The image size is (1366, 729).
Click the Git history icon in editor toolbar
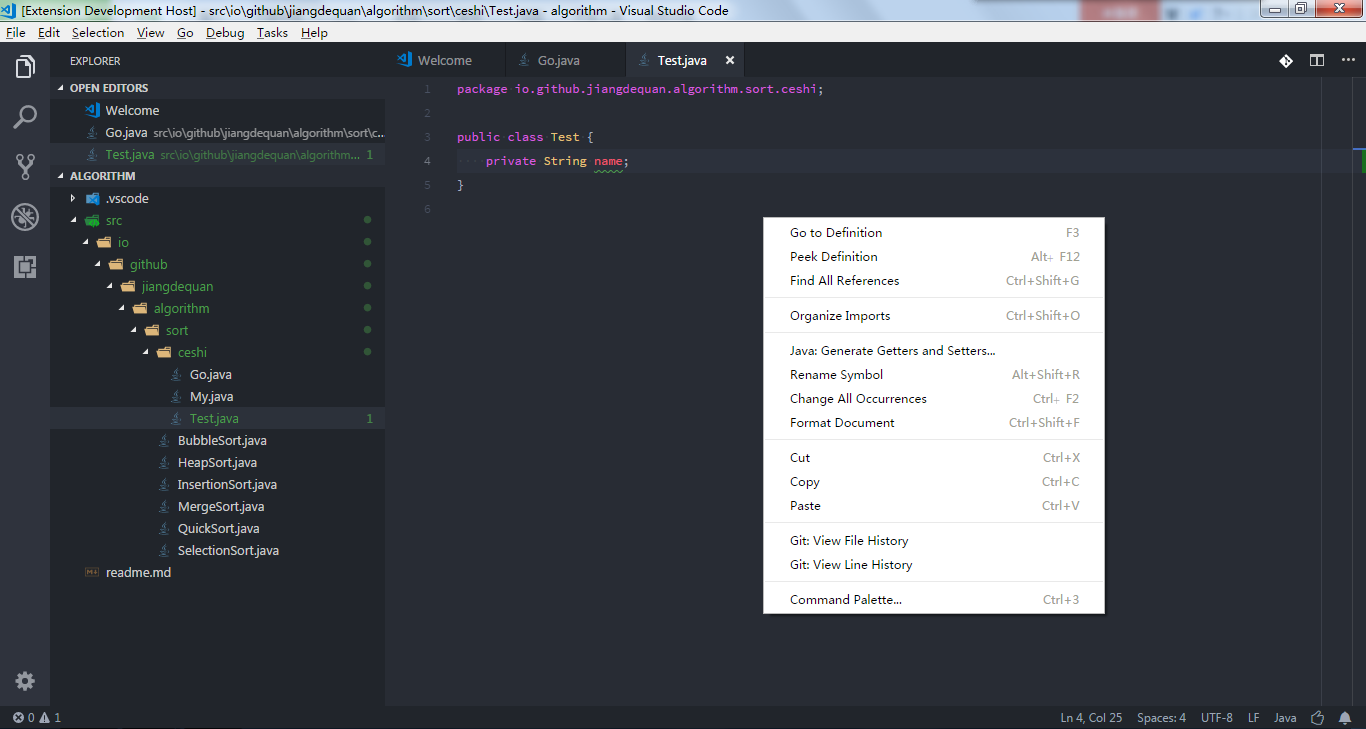pyautogui.click(x=1286, y=61)
